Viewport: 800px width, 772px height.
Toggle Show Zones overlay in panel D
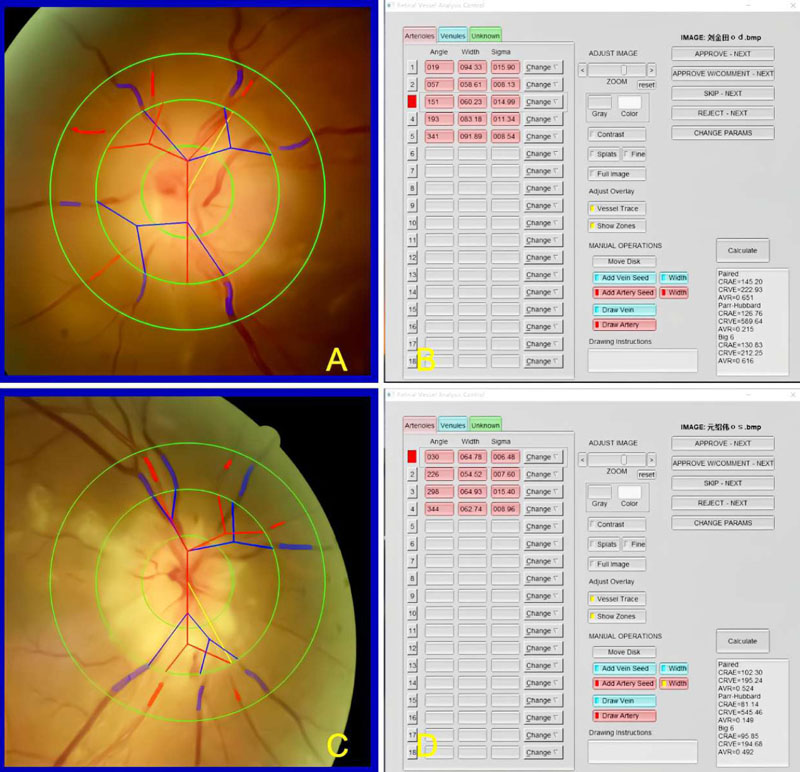617,616
